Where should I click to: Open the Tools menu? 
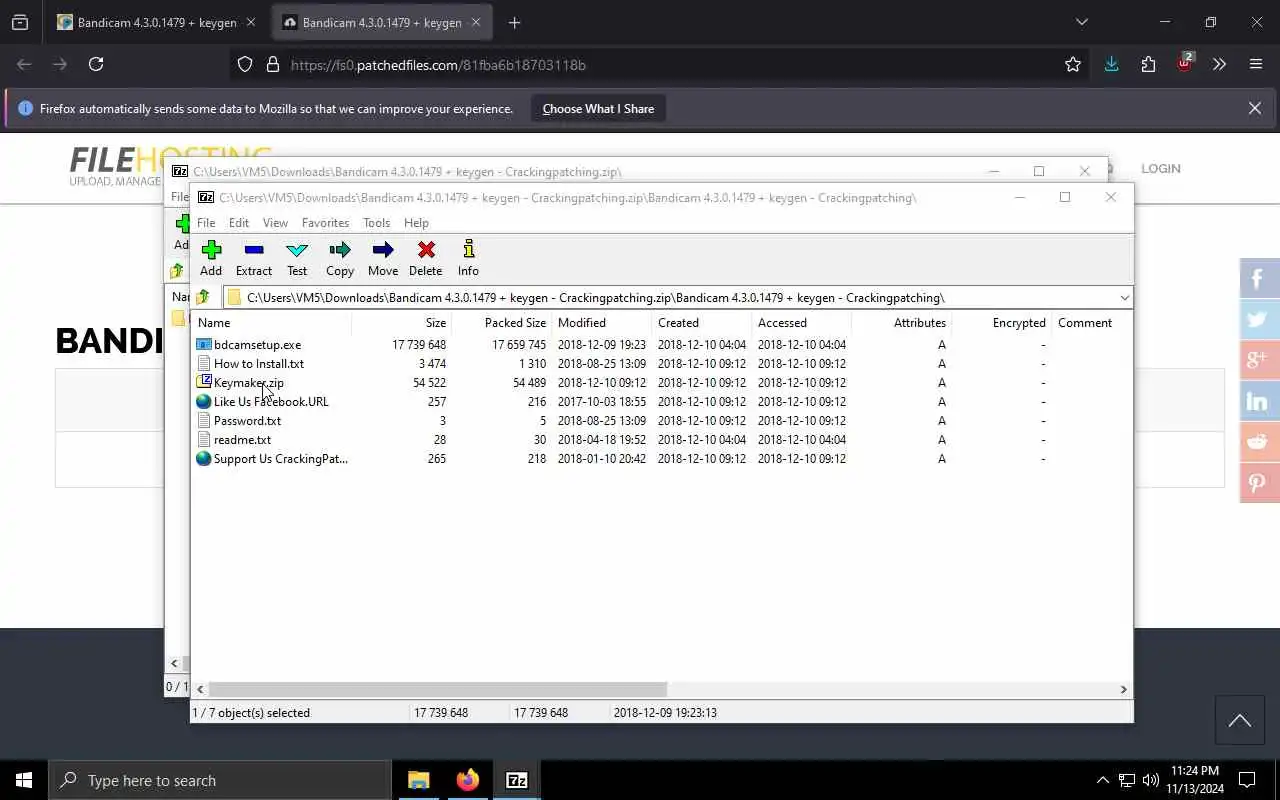376,222
